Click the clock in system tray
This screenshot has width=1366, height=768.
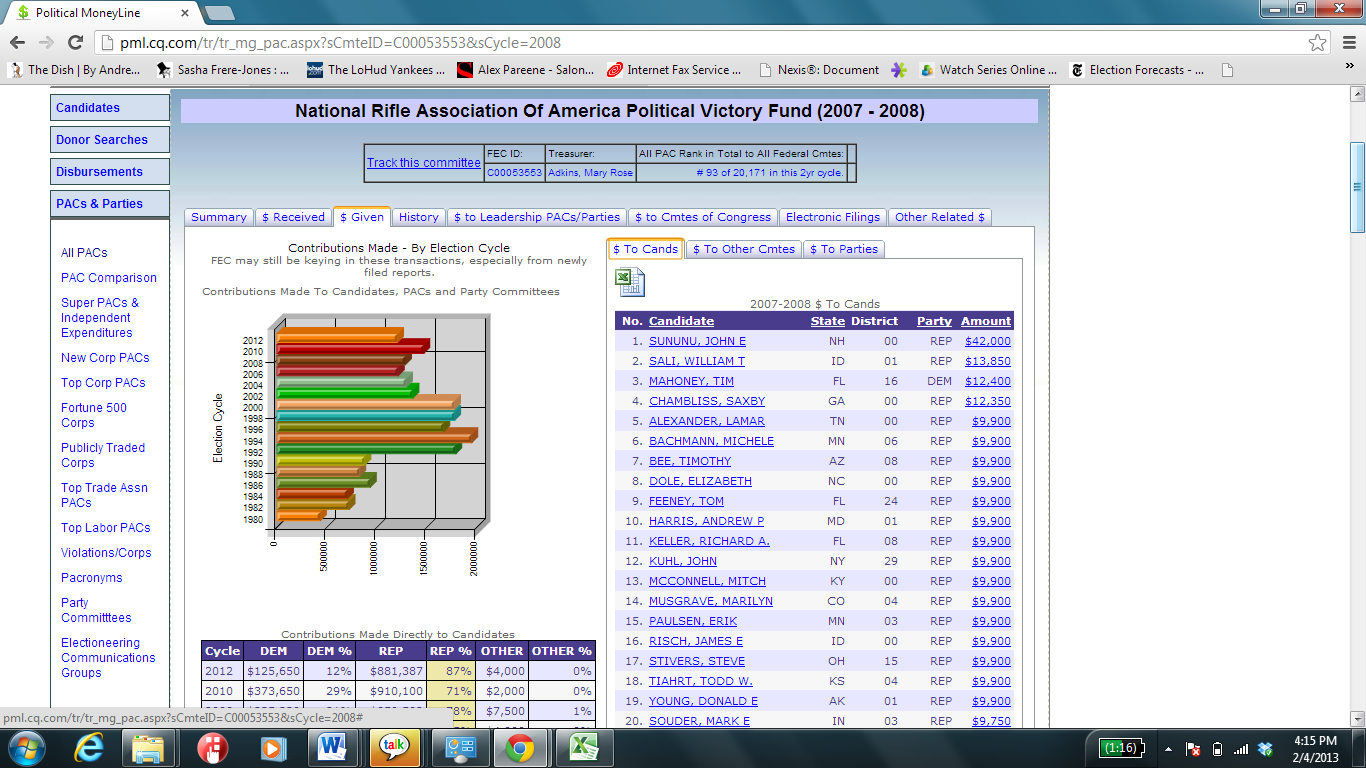point(1315,749)
